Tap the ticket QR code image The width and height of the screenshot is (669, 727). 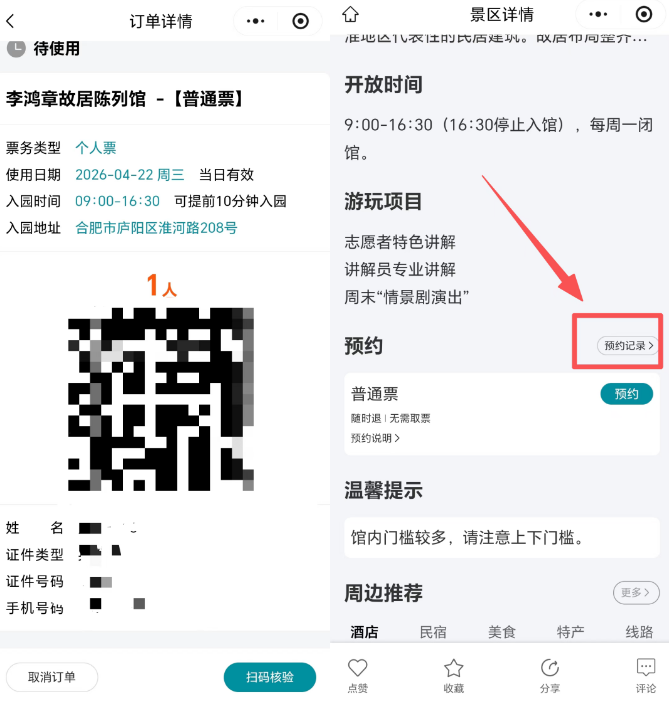[x=161, y=399]
